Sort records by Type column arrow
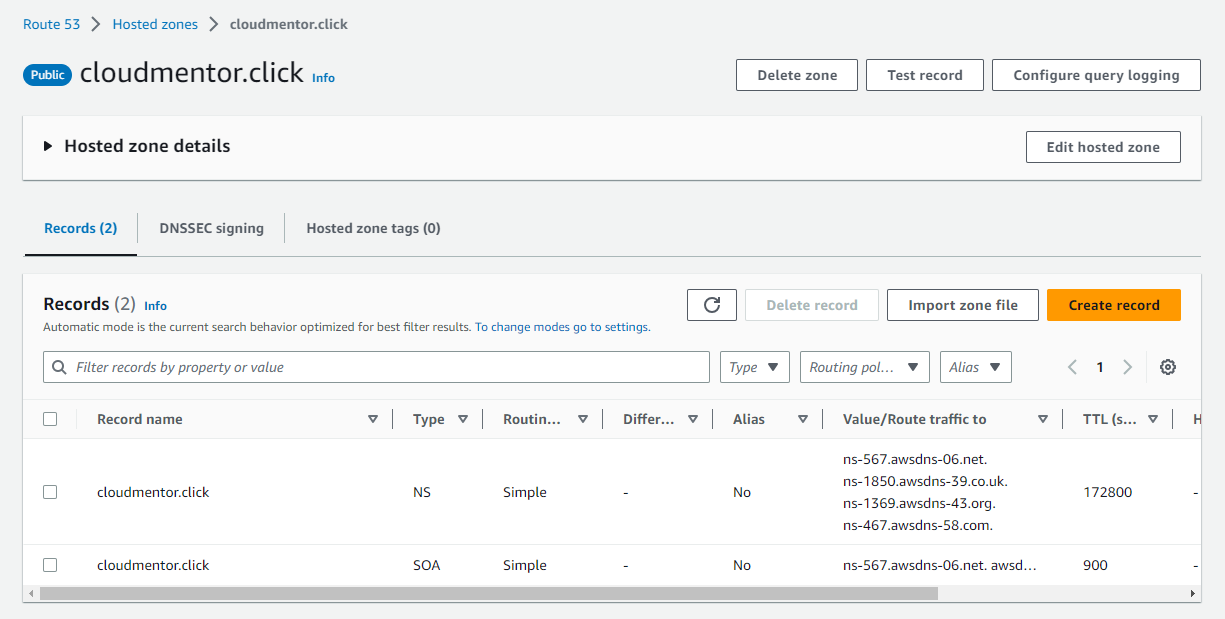1225x619 pixels. [x=463, y=419]
